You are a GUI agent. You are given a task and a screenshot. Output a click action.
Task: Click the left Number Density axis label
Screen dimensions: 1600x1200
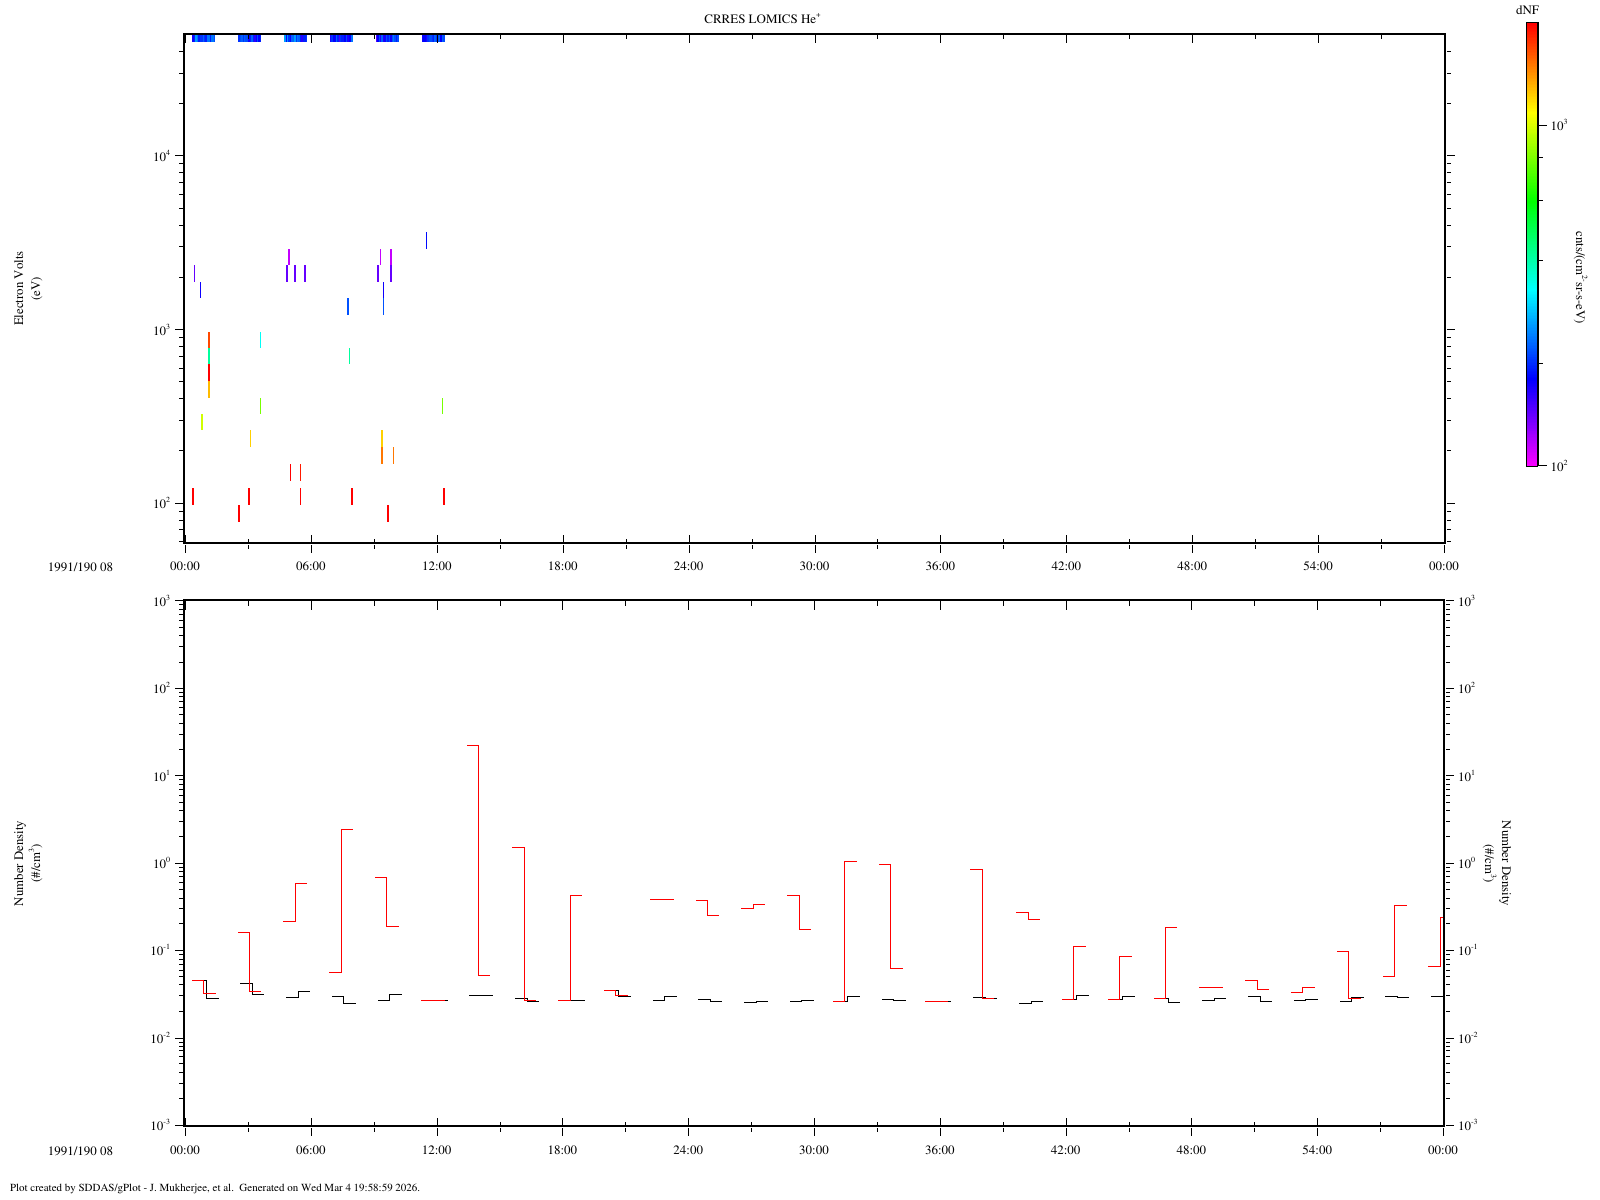point(27,864)
